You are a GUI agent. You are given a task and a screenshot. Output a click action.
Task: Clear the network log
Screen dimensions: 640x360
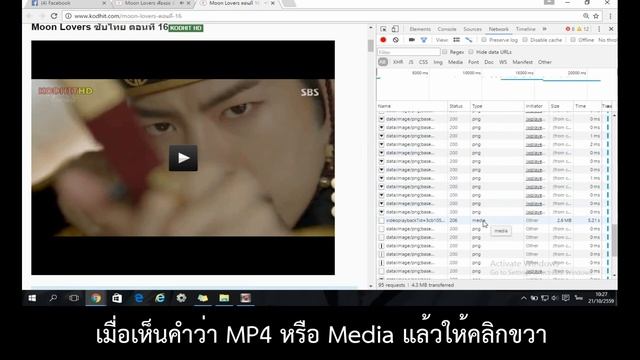click(396, 40)
